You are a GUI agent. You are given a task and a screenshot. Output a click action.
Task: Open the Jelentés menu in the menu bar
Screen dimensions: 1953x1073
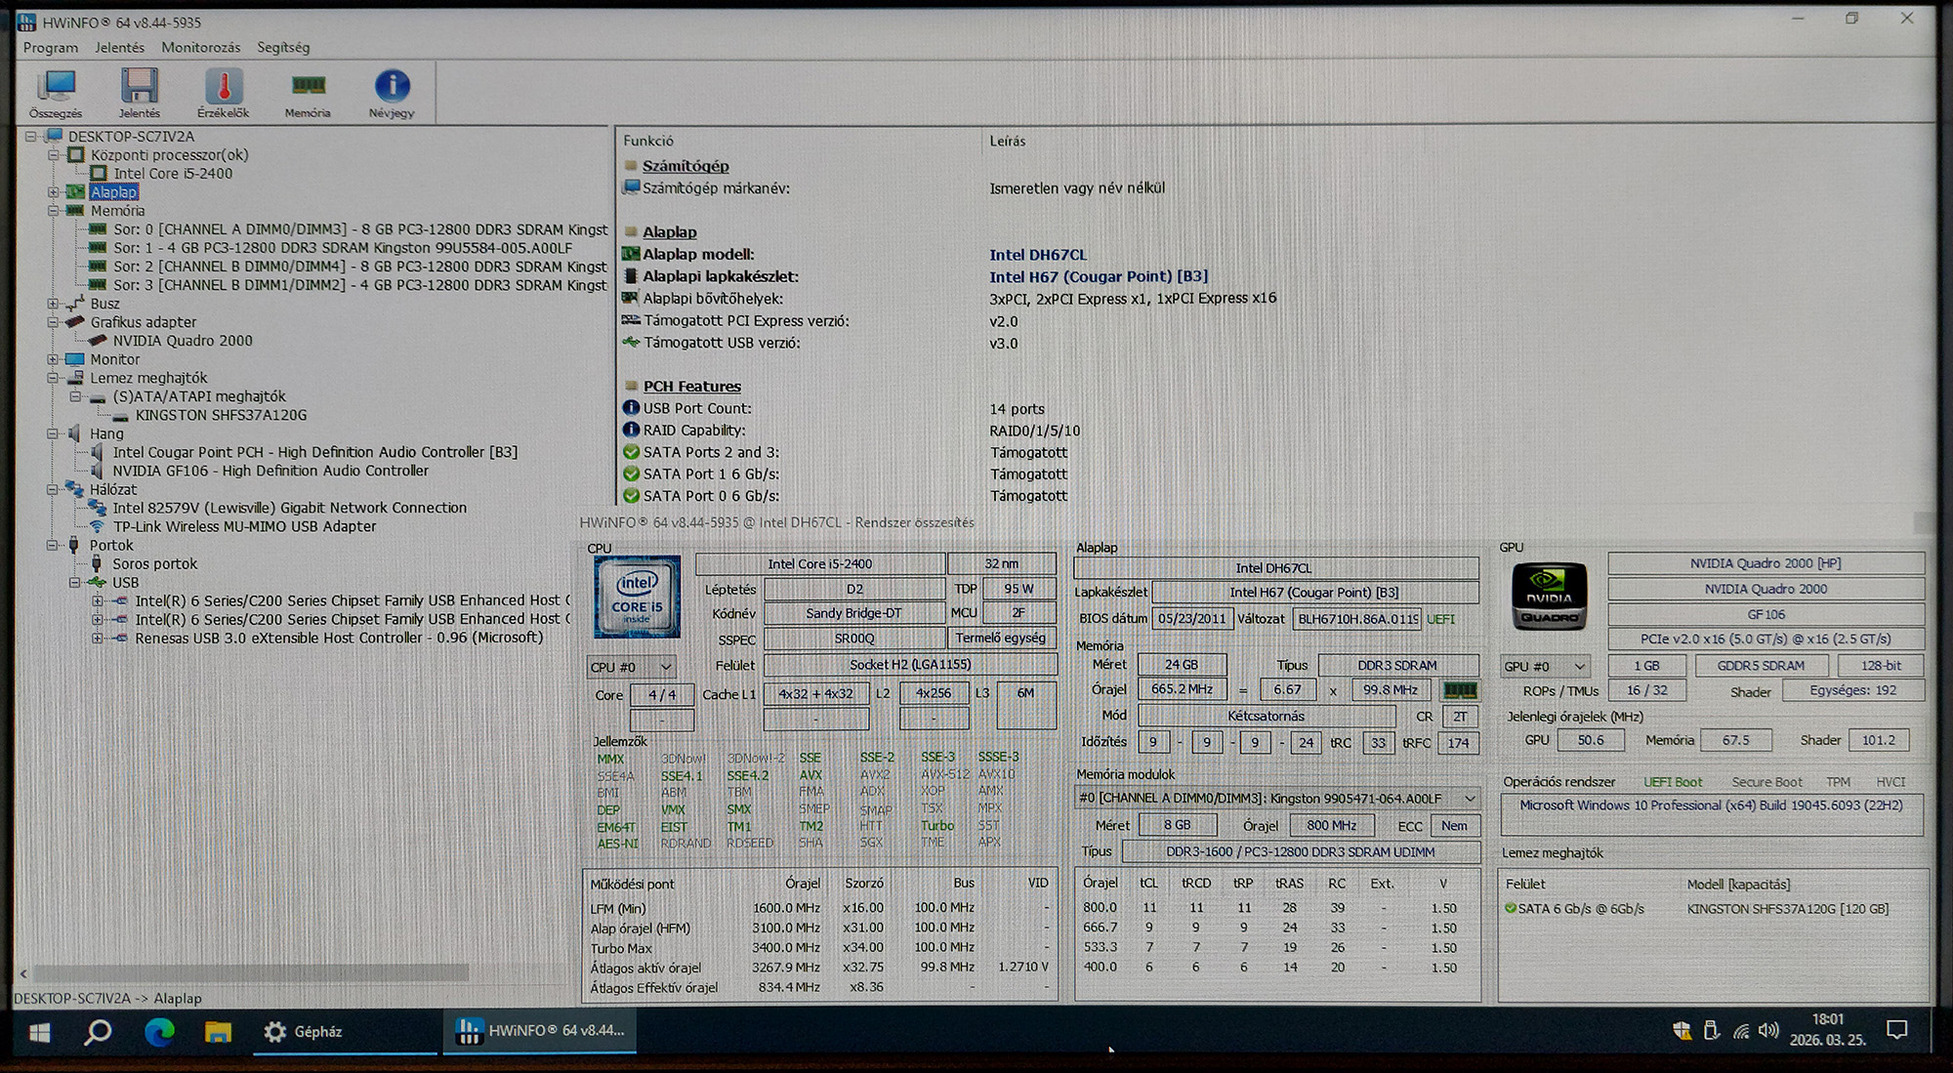click(x=119, y=47)
